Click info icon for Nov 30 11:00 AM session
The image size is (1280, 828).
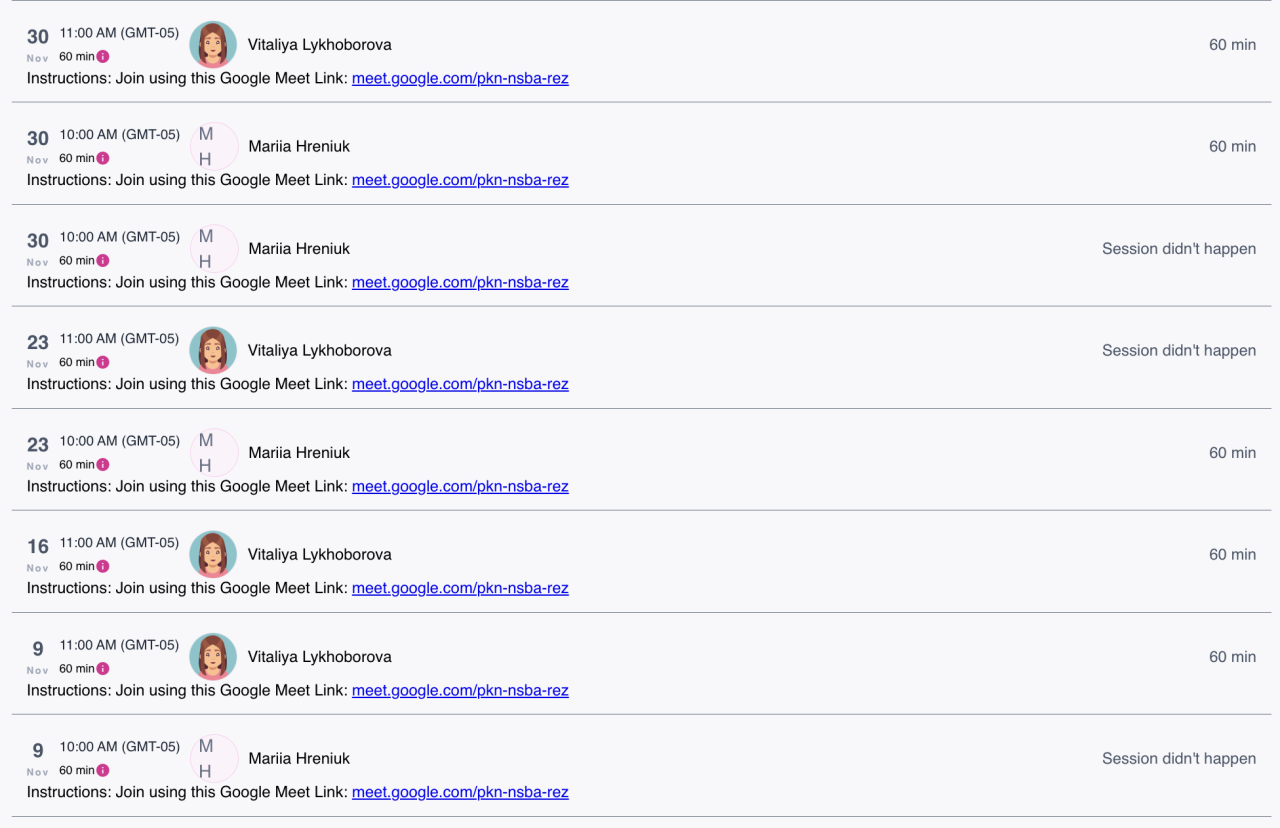103,57
